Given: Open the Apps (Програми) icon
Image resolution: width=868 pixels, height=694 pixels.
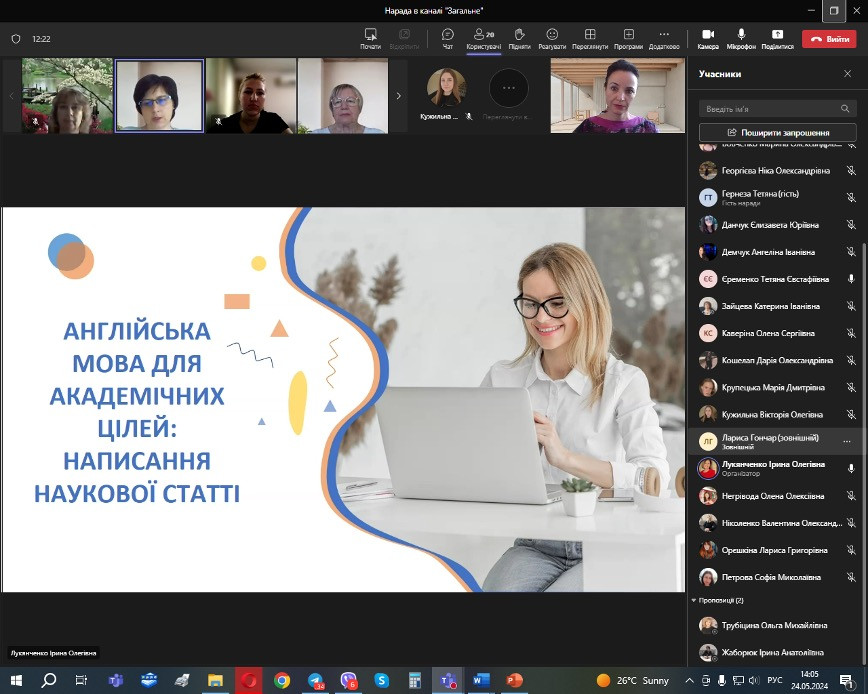Looking at the screenshot, I should tap(628, 35).
